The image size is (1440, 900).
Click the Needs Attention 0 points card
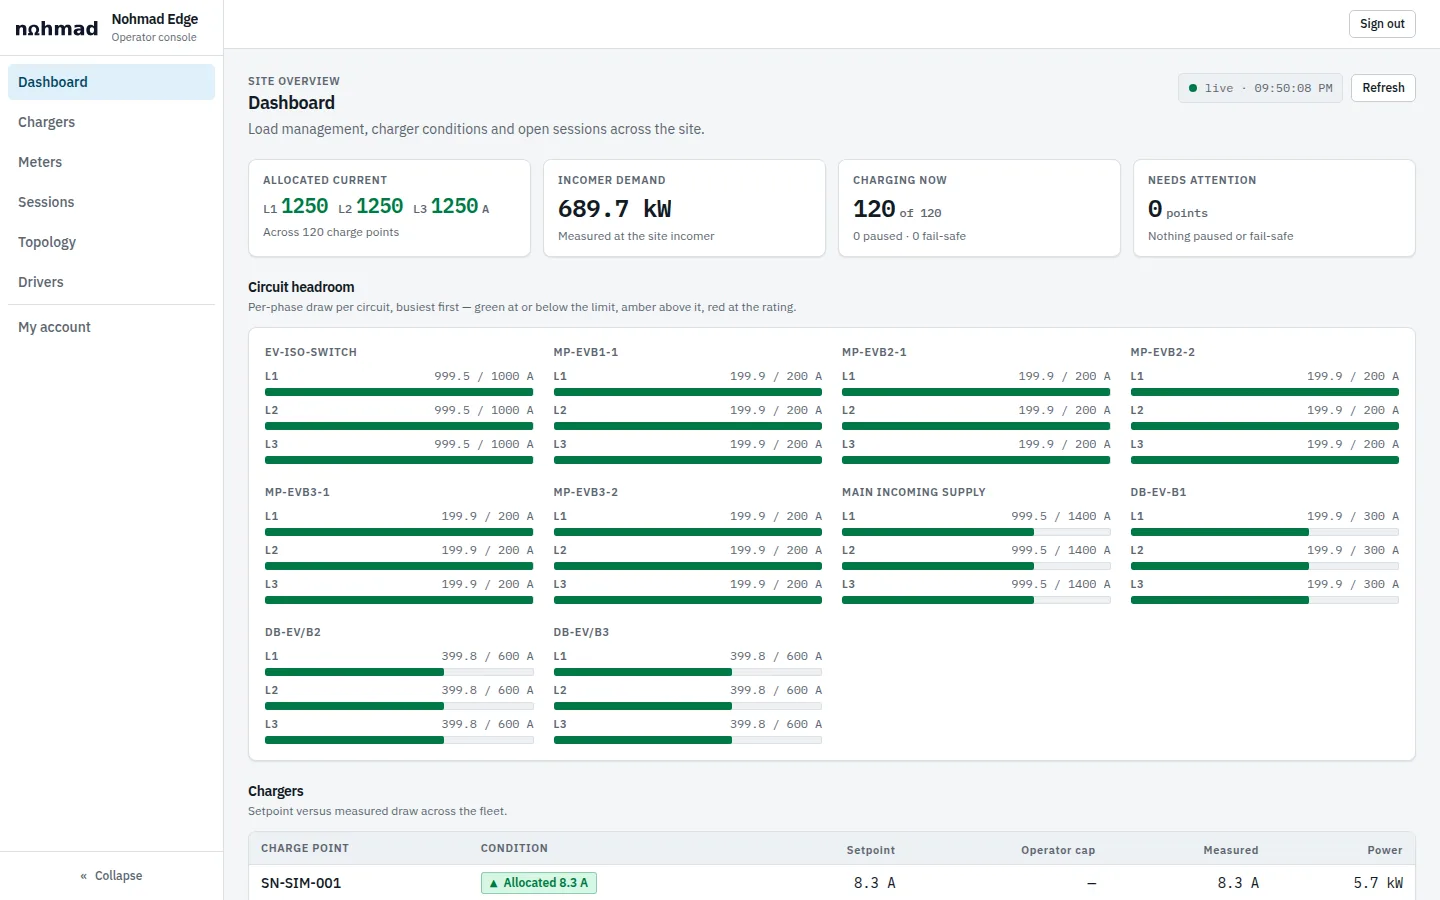1274,208
